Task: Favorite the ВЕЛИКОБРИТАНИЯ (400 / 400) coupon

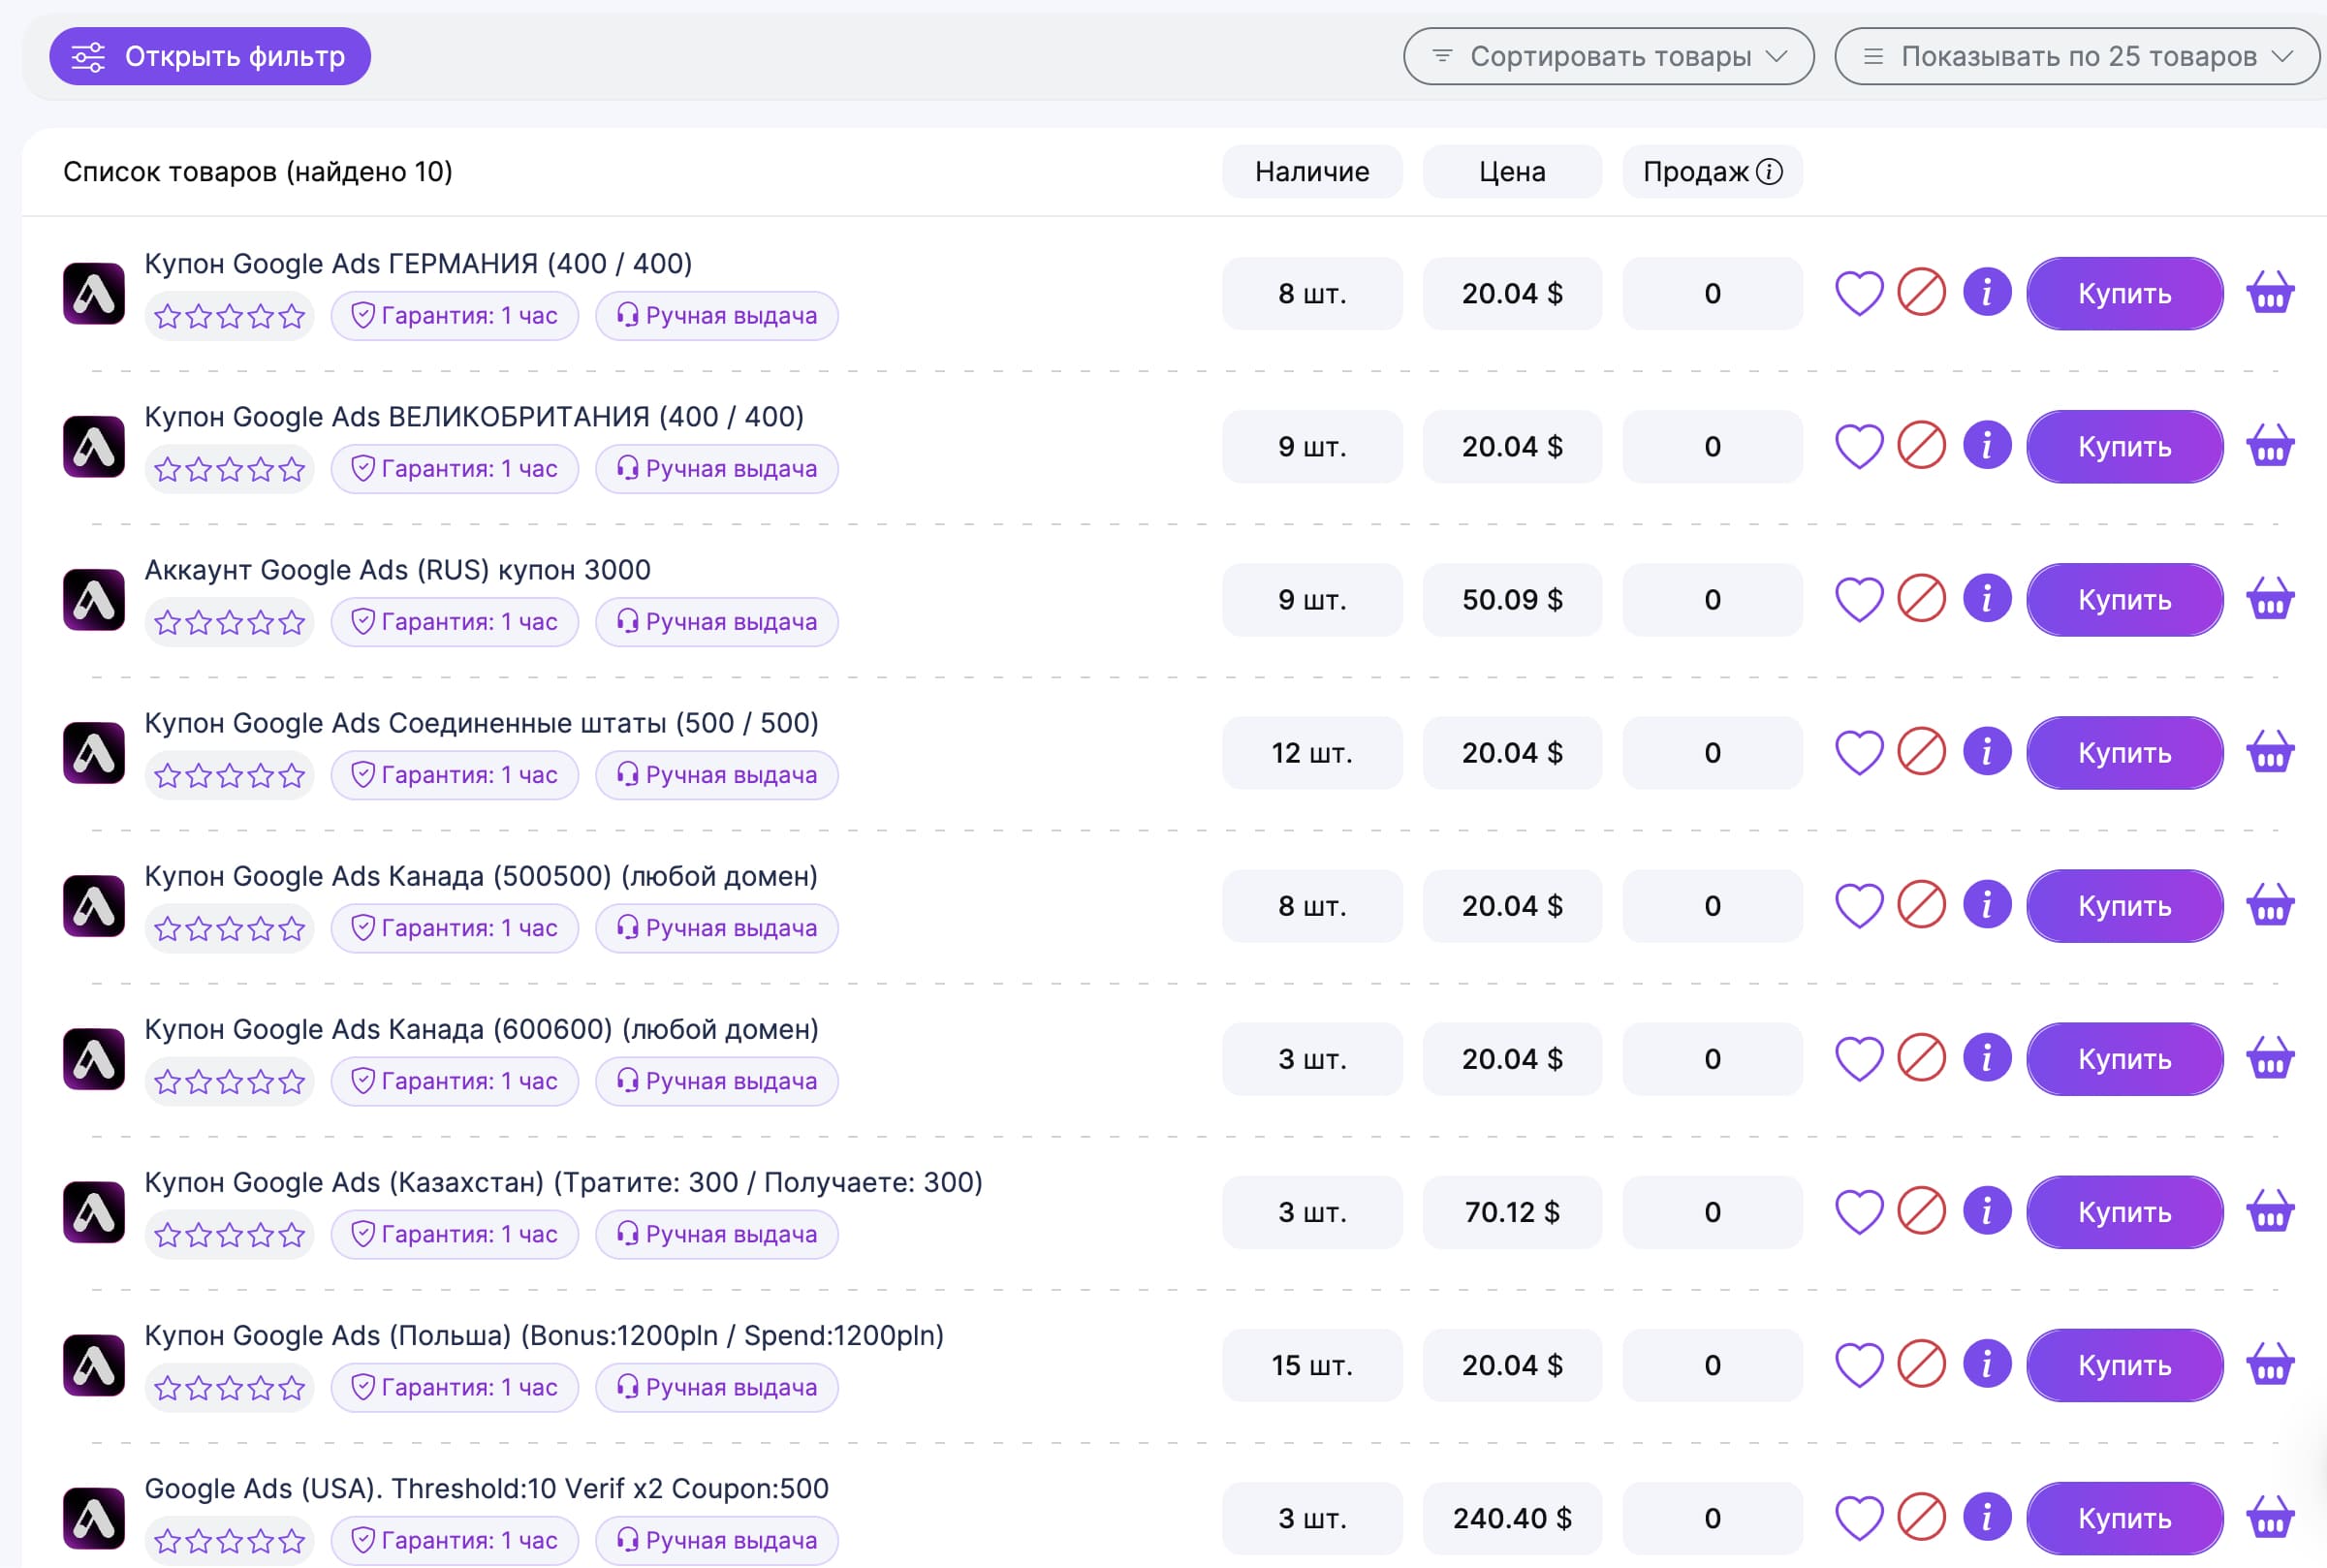Action: [x=1859, y=447]
